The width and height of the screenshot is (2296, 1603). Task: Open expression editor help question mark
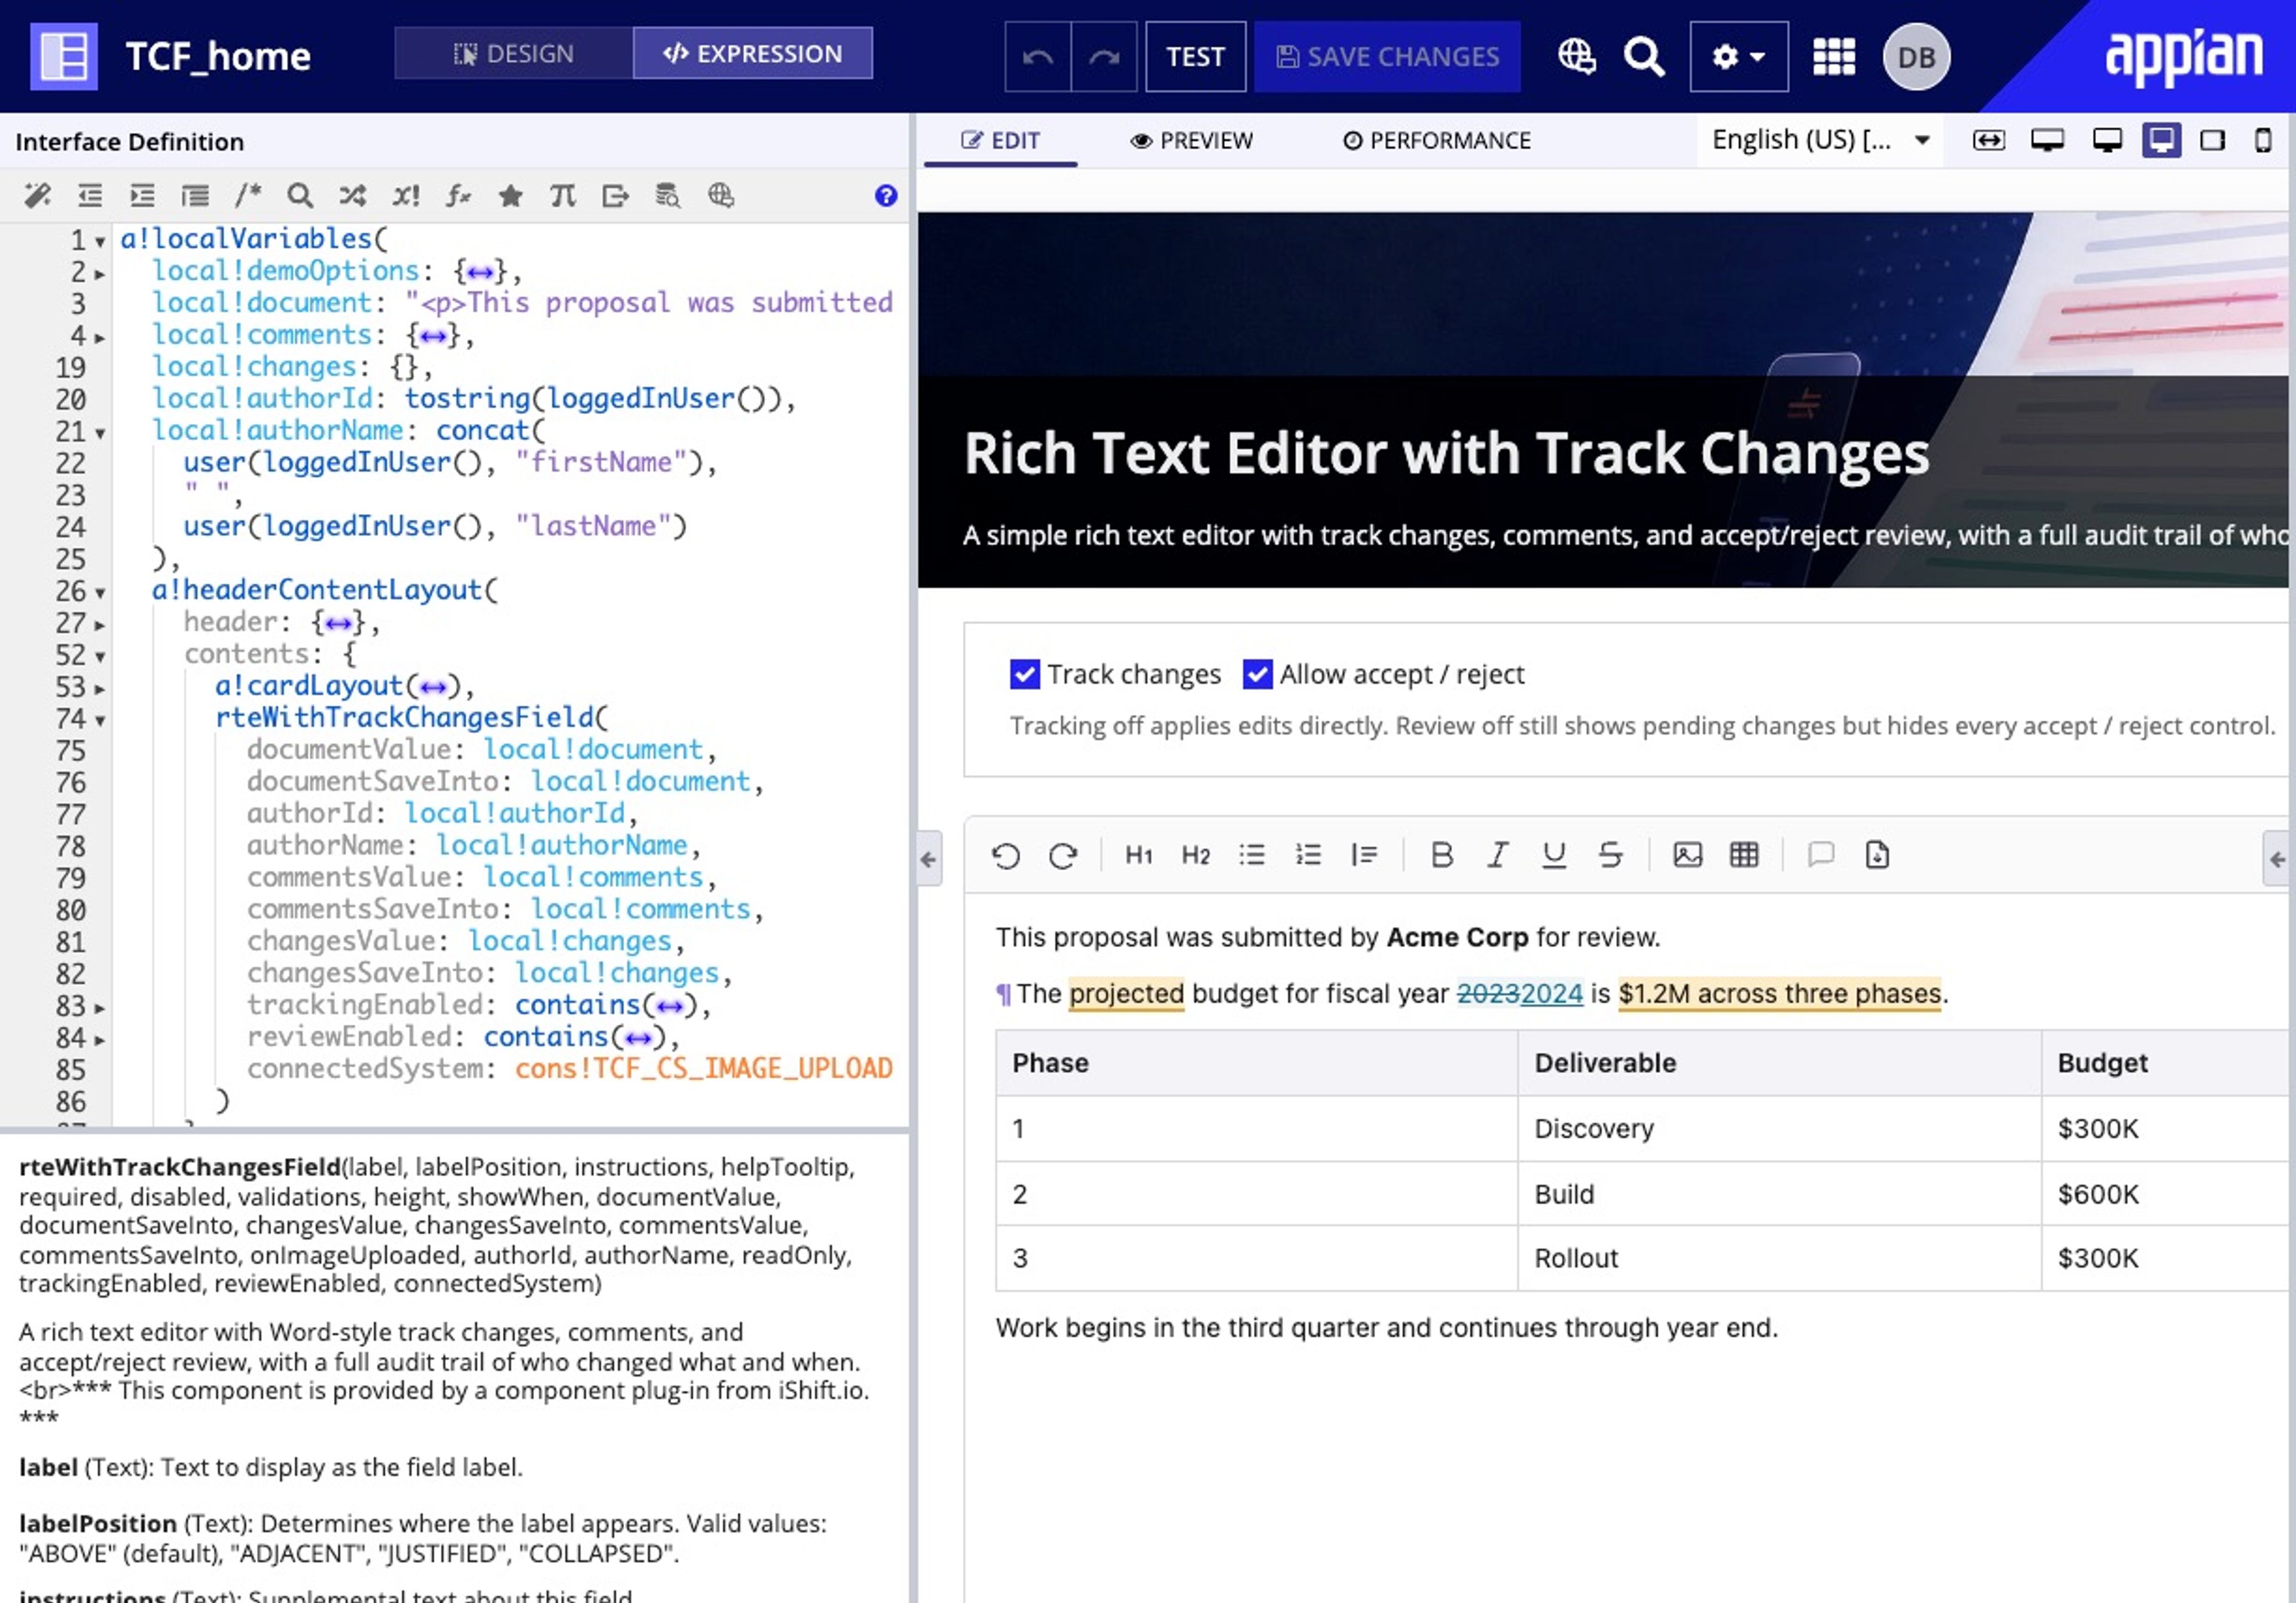(x=885, y=195)
